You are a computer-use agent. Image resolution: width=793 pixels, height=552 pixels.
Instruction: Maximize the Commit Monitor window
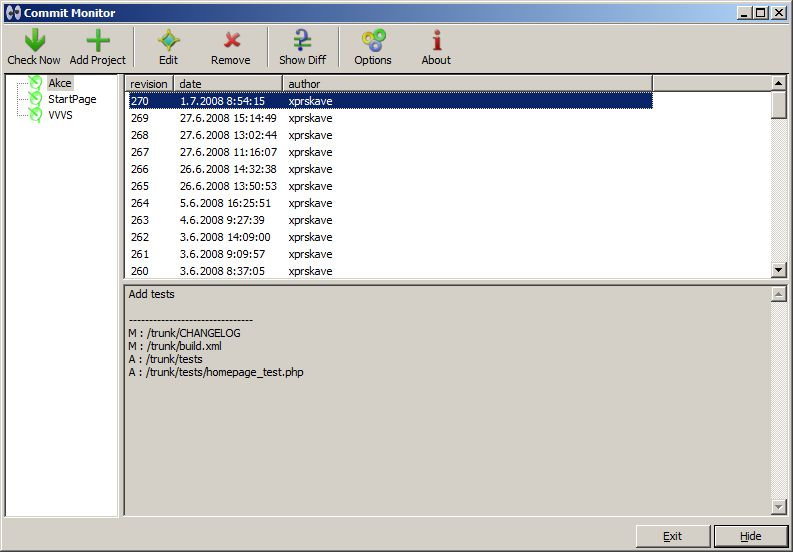coord(760,13)
